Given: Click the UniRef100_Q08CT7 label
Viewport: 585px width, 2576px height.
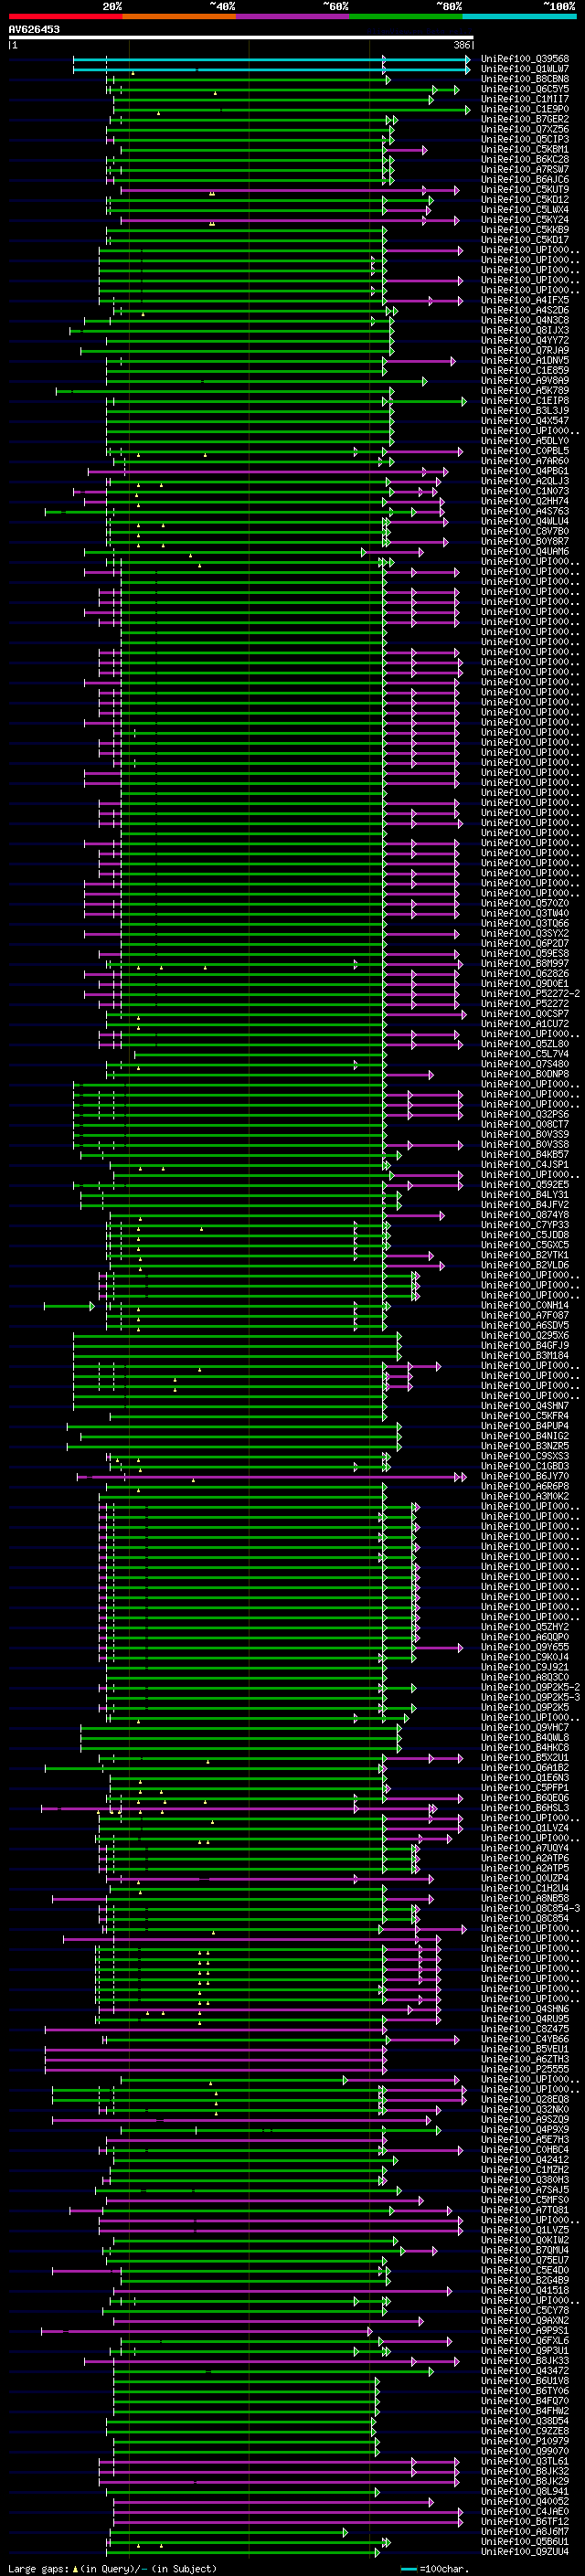Looking at the screenshot, I should pos(525,1124).
